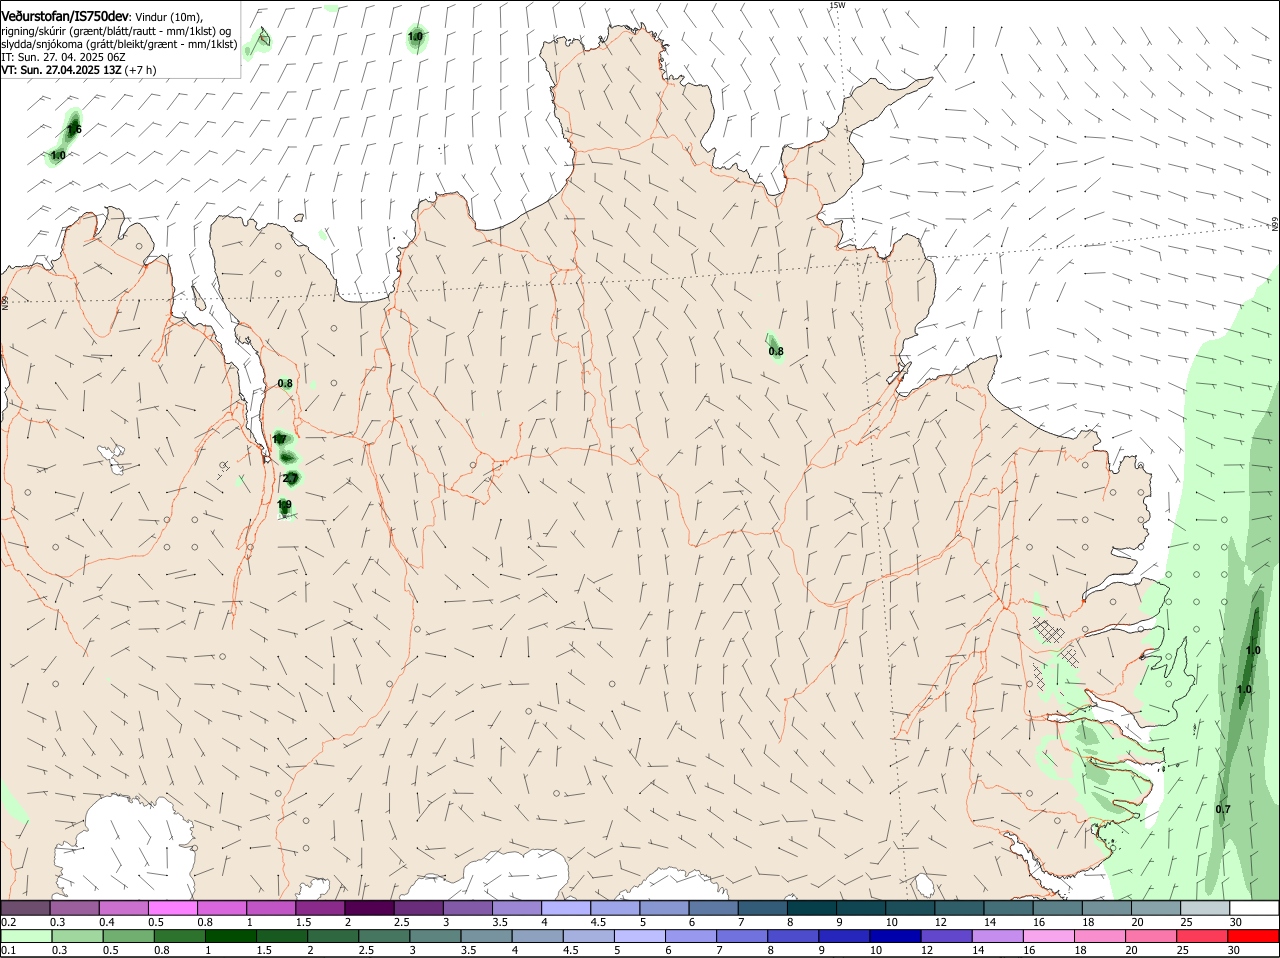
Task: Click the 0.7 precipitation label in the southeast sea
Action: (x=1223, y=809)
